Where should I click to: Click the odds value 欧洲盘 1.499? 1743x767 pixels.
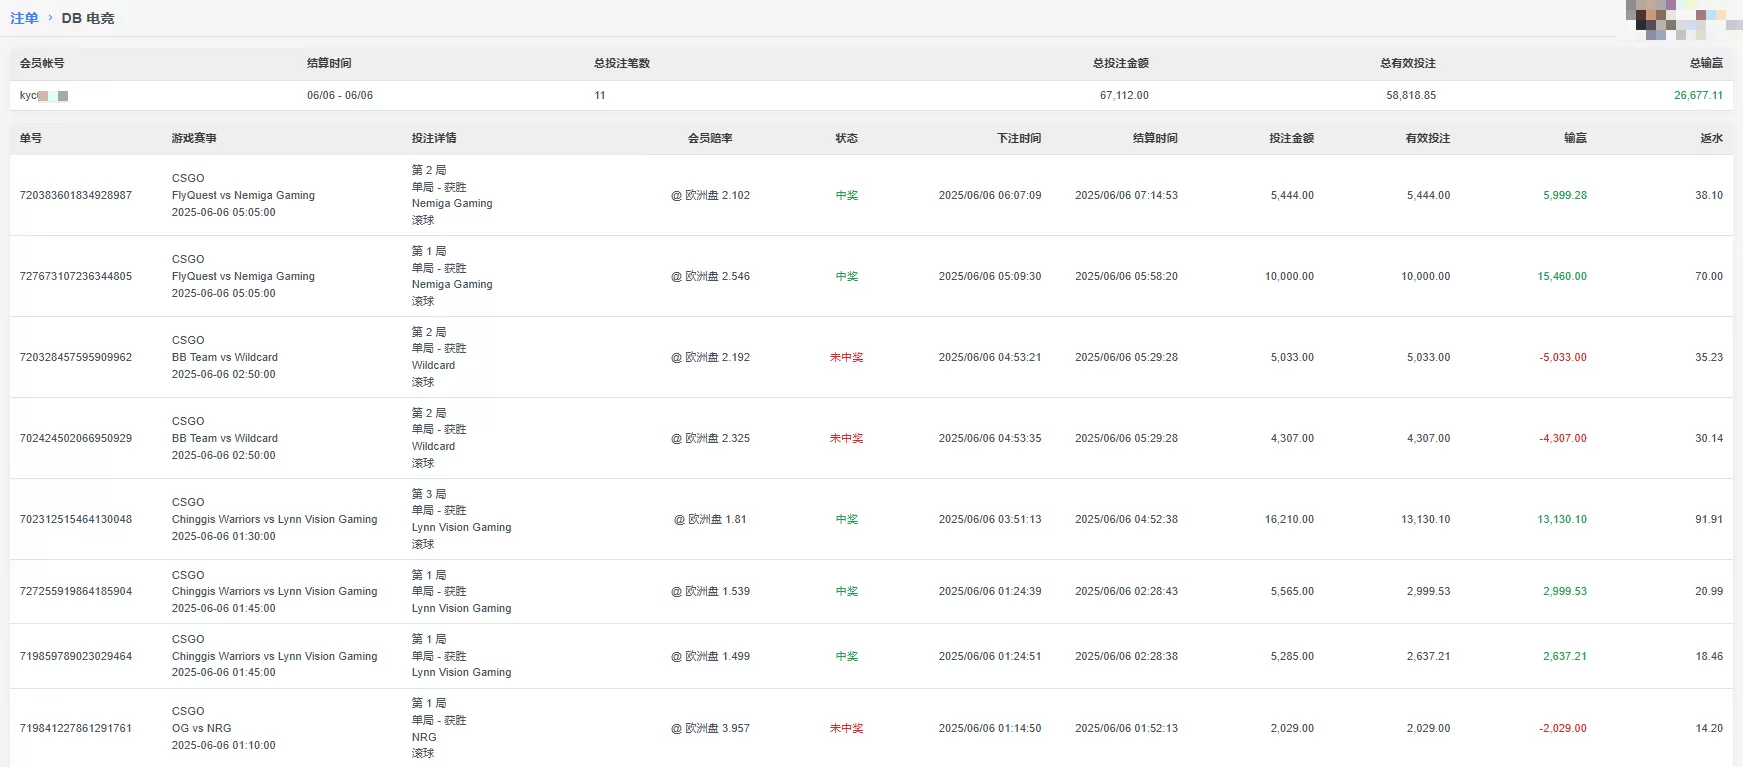(710, 657)
